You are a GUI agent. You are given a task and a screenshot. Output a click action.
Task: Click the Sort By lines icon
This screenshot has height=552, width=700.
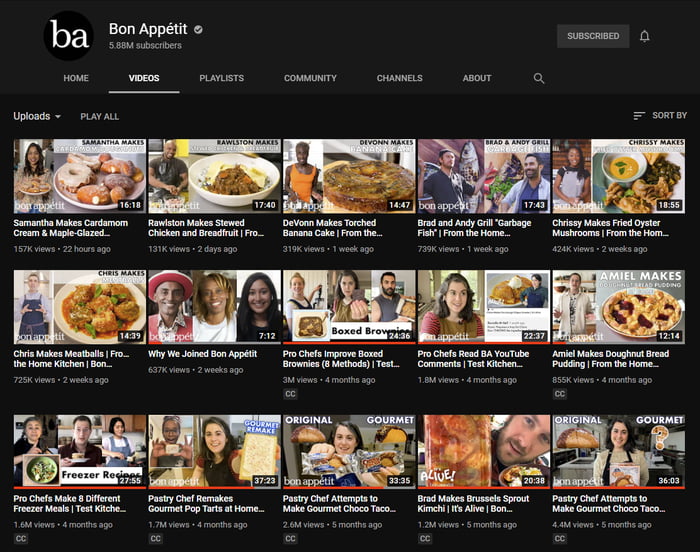[639, 116]
